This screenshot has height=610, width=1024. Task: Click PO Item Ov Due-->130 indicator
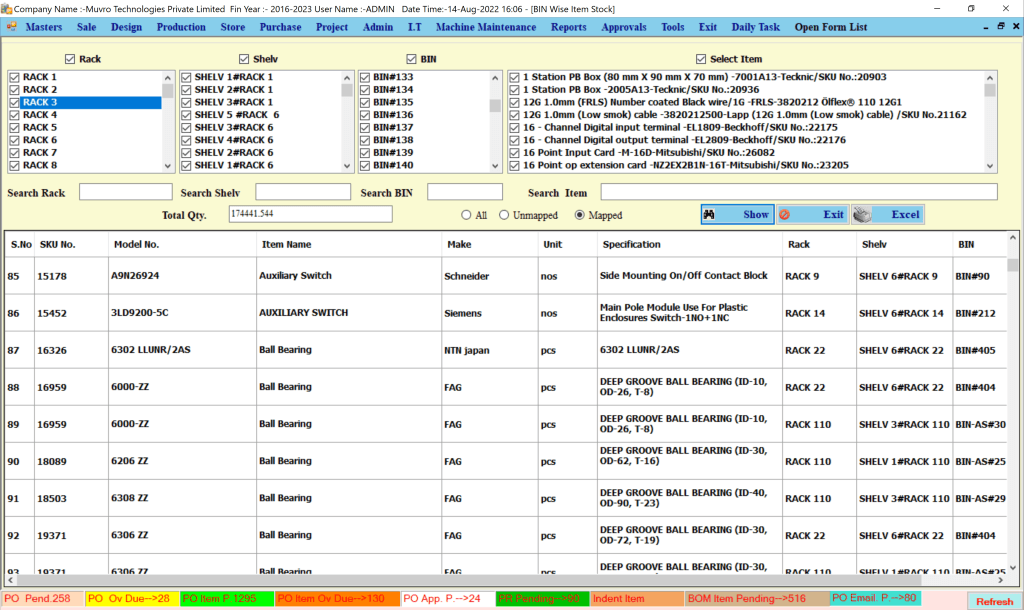click(x=336, y=598)
